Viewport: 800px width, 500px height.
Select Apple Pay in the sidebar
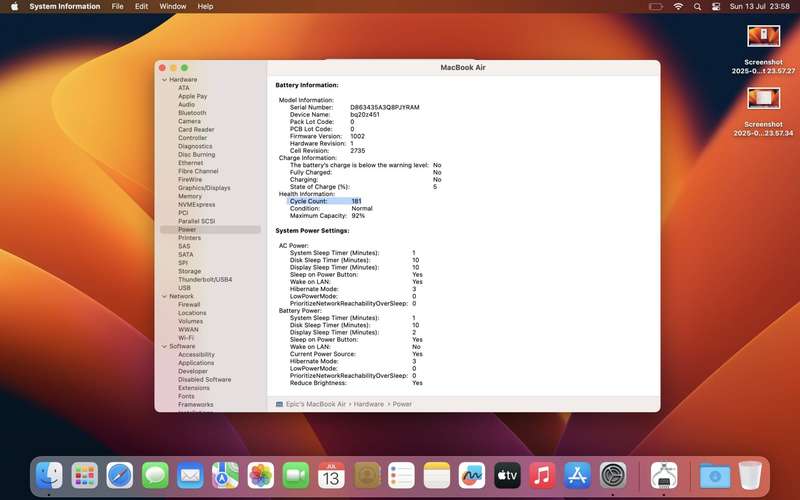[x=192, y=96]
